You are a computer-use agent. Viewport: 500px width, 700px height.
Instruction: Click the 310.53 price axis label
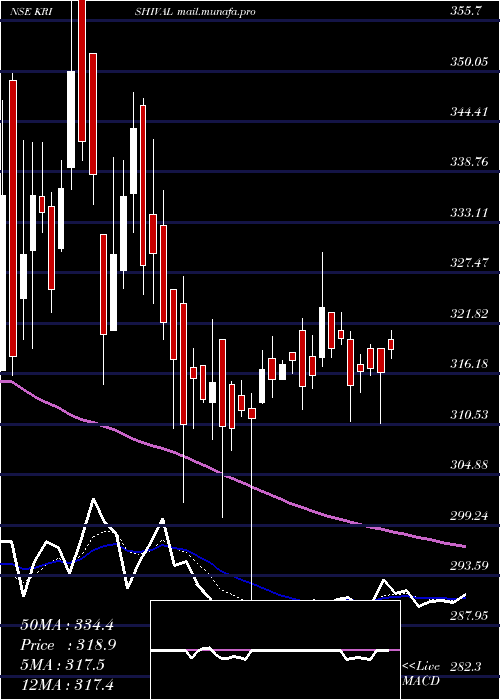469,415
